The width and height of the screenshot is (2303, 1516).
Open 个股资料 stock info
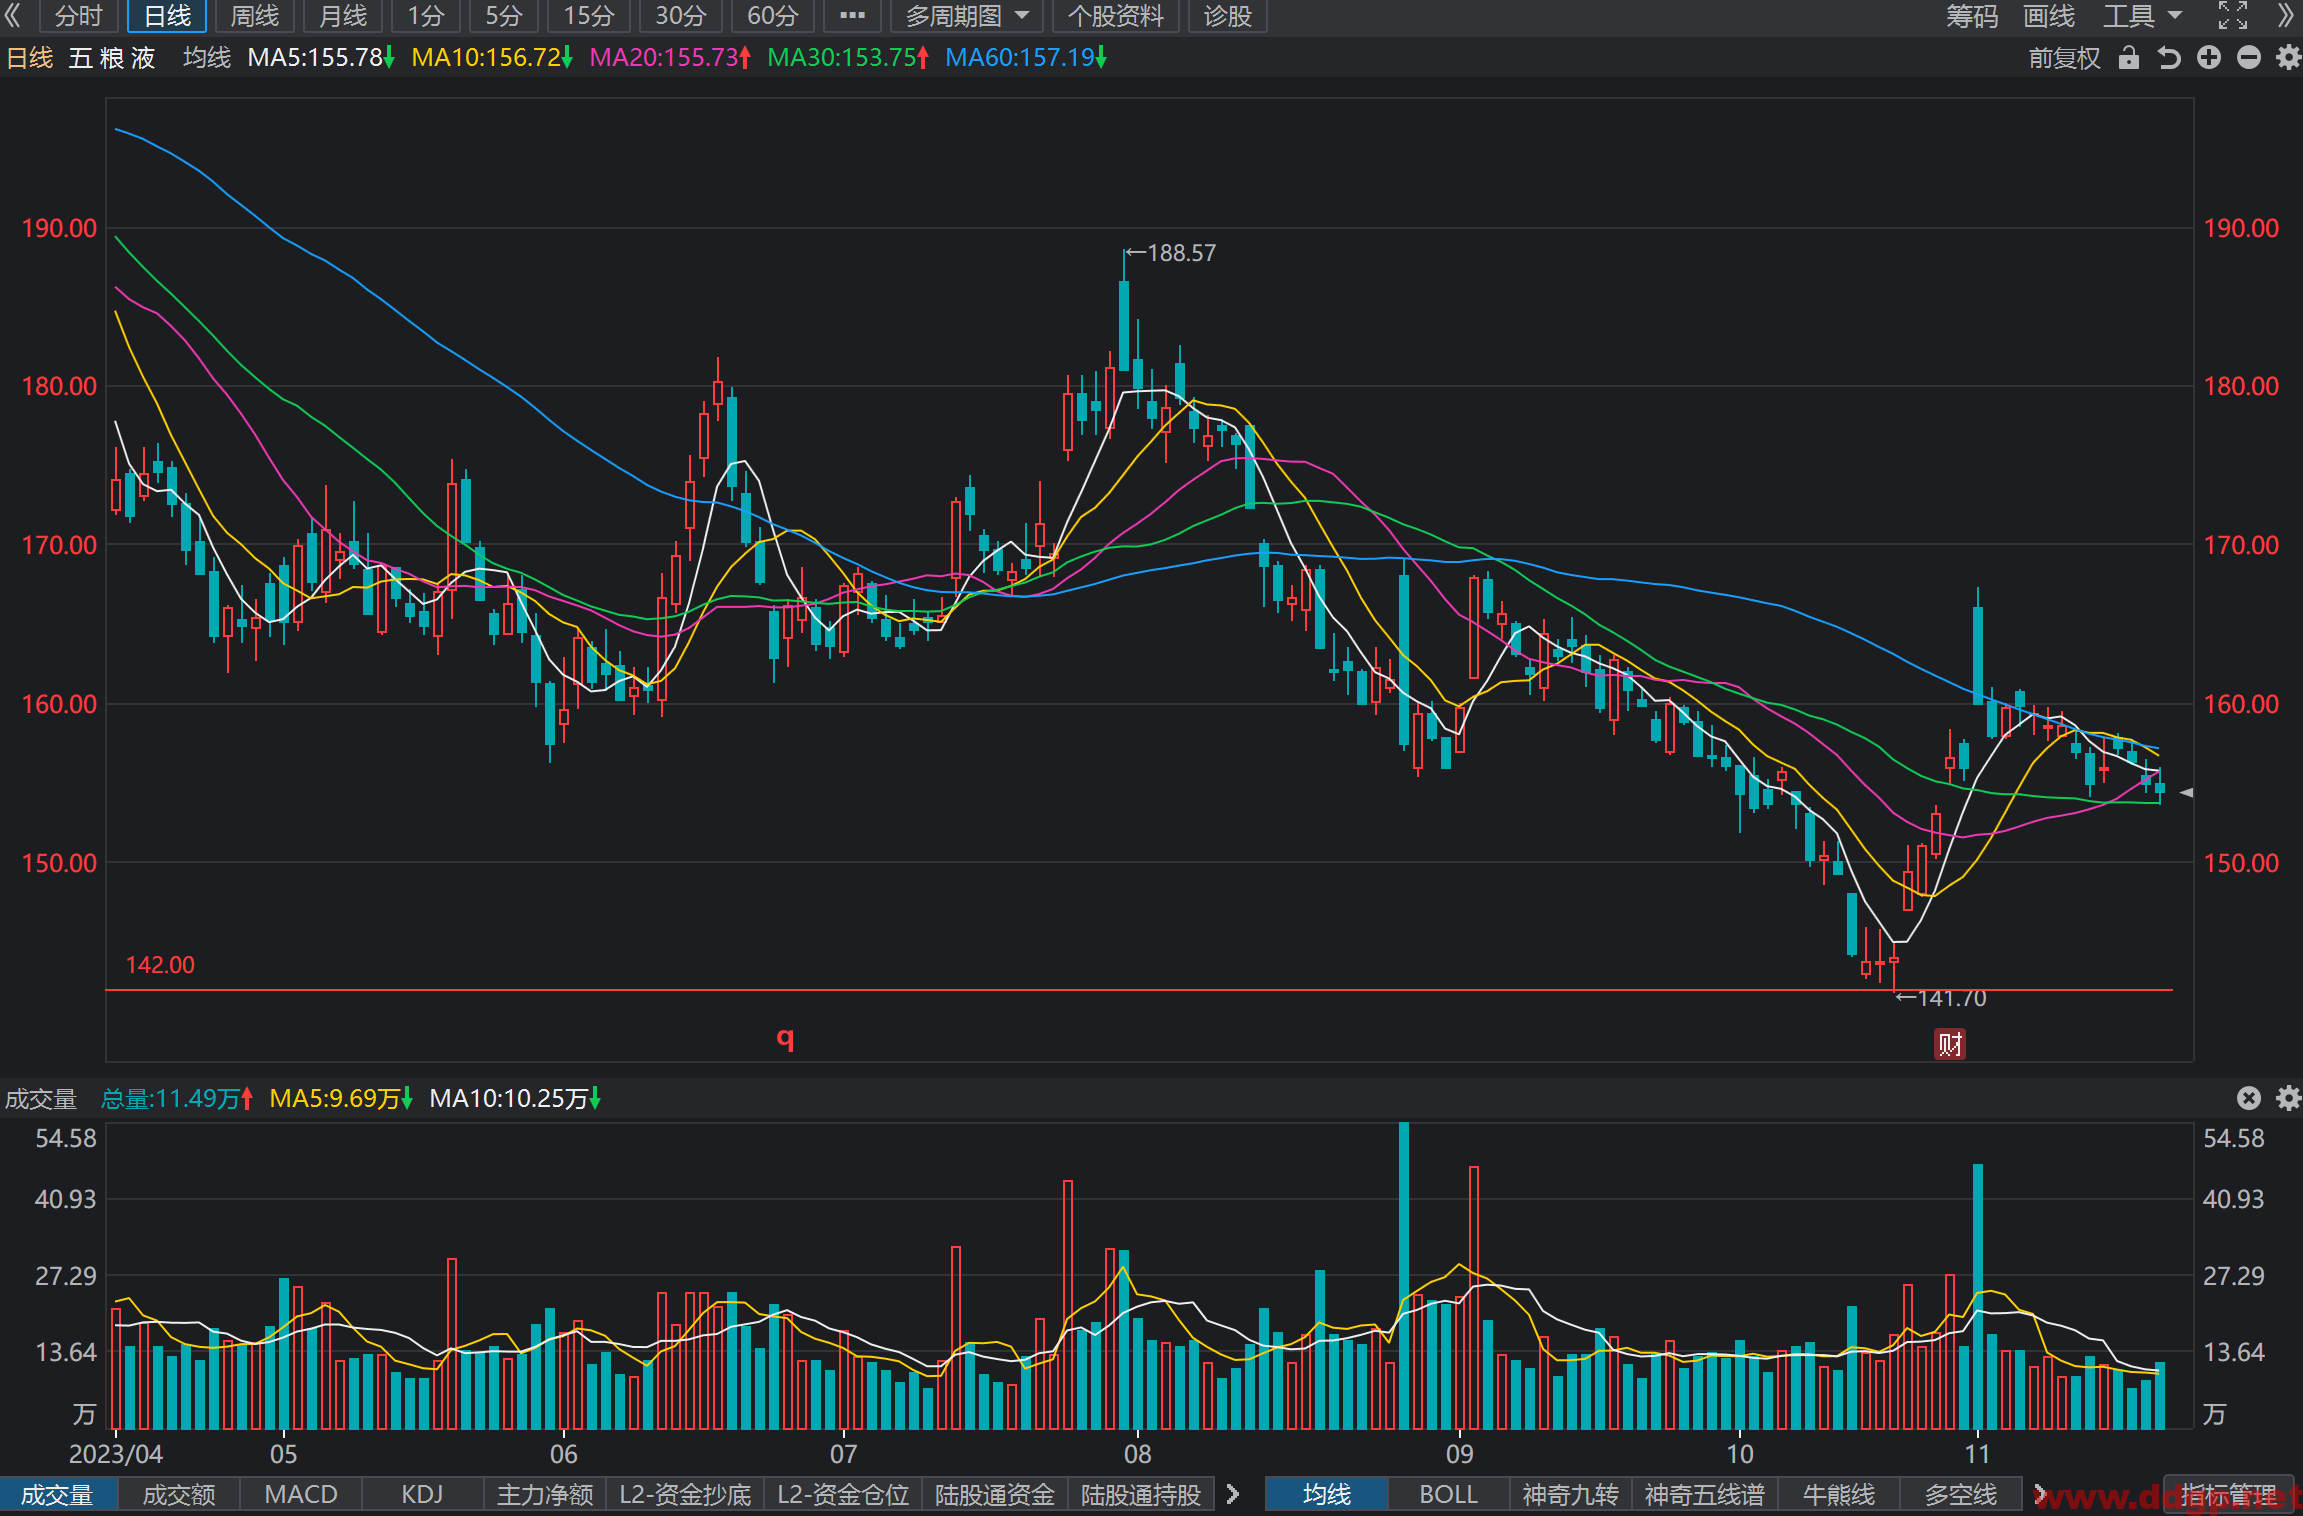pos(1116,16)
